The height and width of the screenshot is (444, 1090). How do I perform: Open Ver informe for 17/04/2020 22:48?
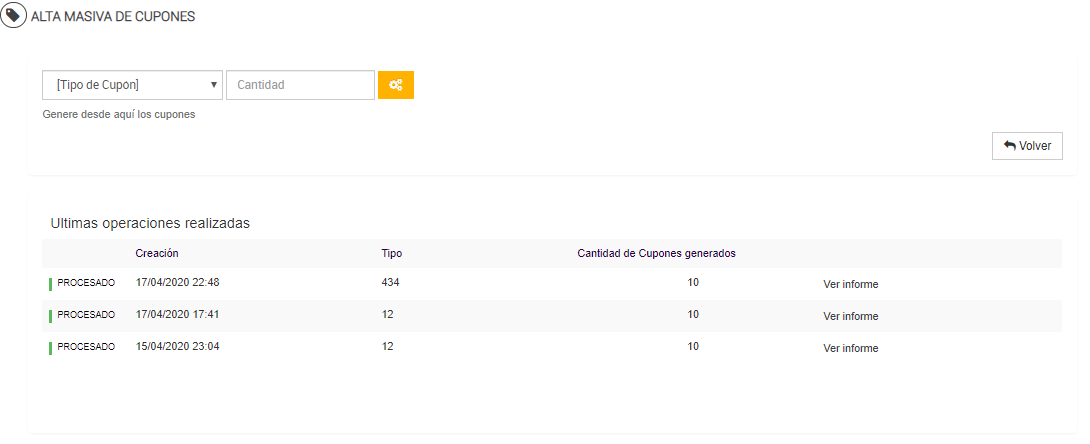850,284
